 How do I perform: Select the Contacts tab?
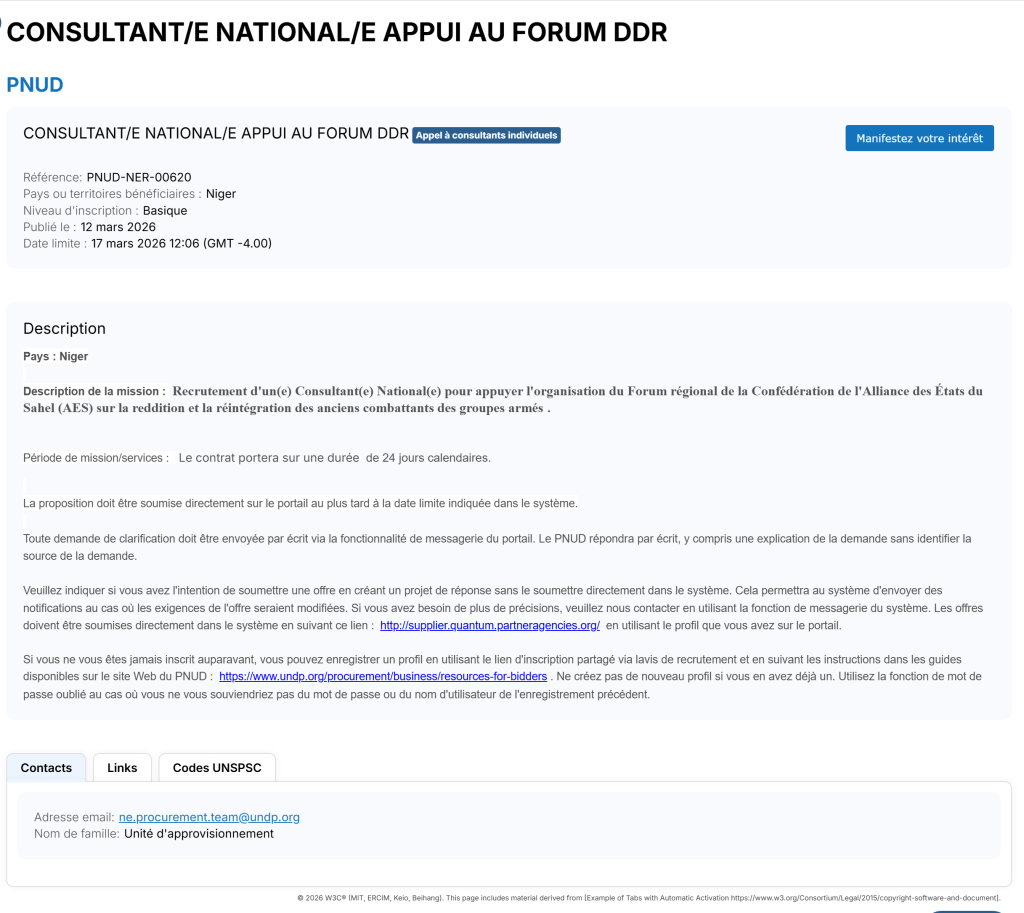click(46, 768)
